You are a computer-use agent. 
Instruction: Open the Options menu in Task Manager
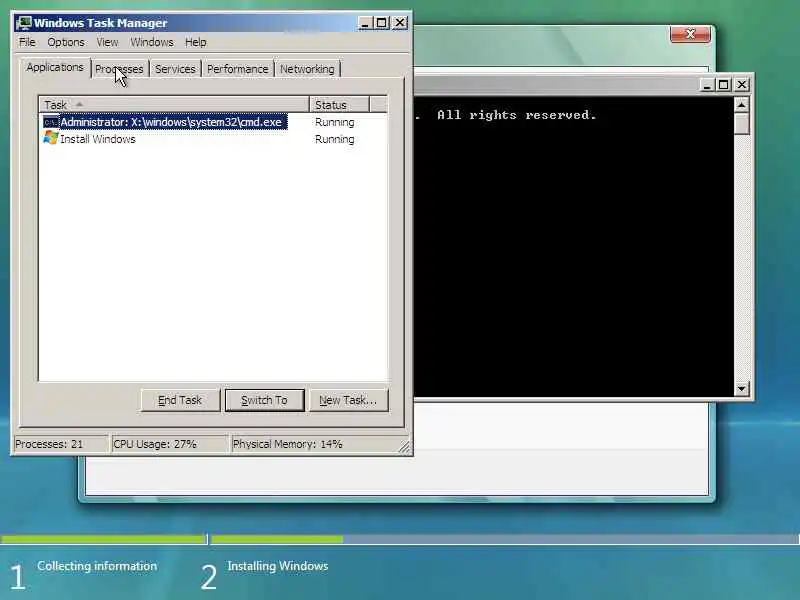[66, 42]
